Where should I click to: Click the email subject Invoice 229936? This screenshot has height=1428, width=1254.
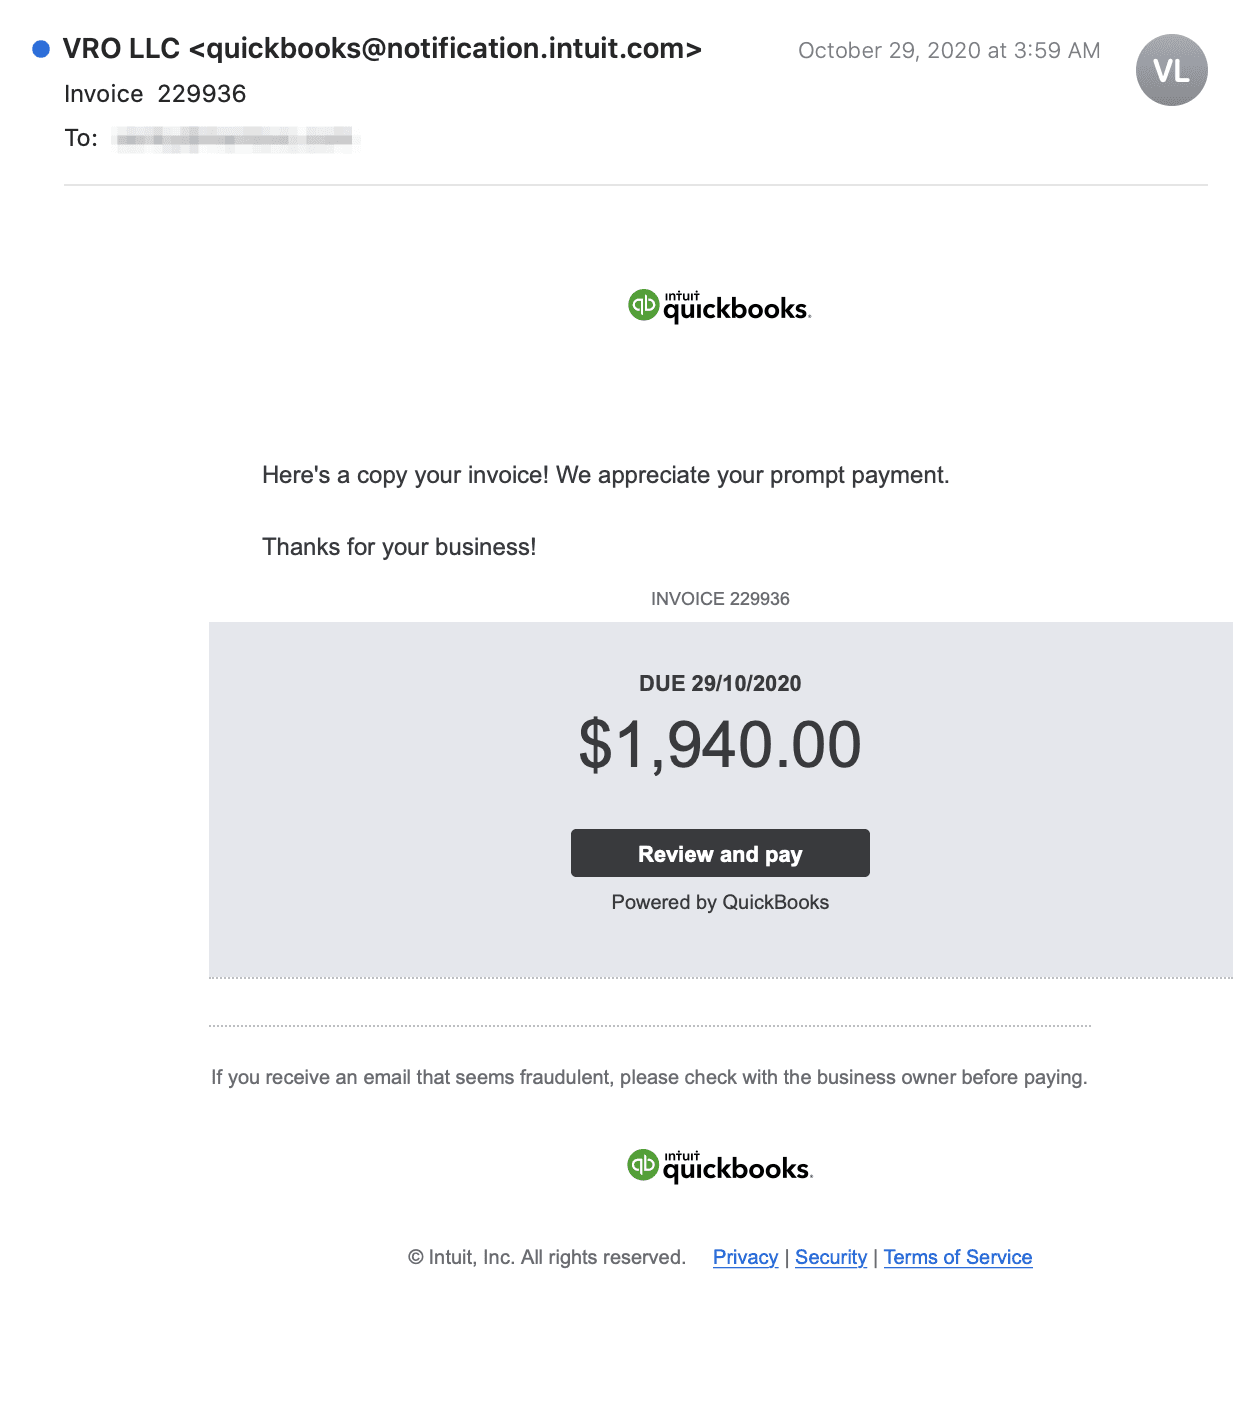pyautogui.click(x=155, y=94)
